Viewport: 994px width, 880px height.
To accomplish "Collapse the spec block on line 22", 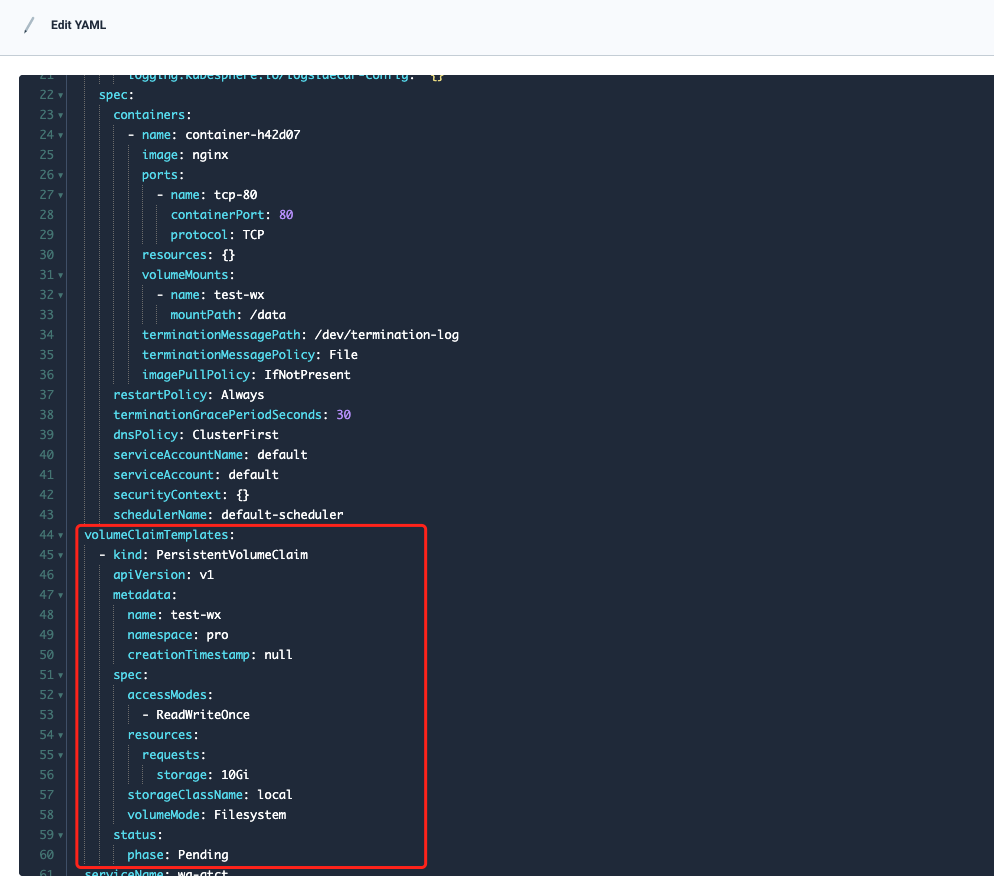I will pyautogui.click(x=58, y=94).
